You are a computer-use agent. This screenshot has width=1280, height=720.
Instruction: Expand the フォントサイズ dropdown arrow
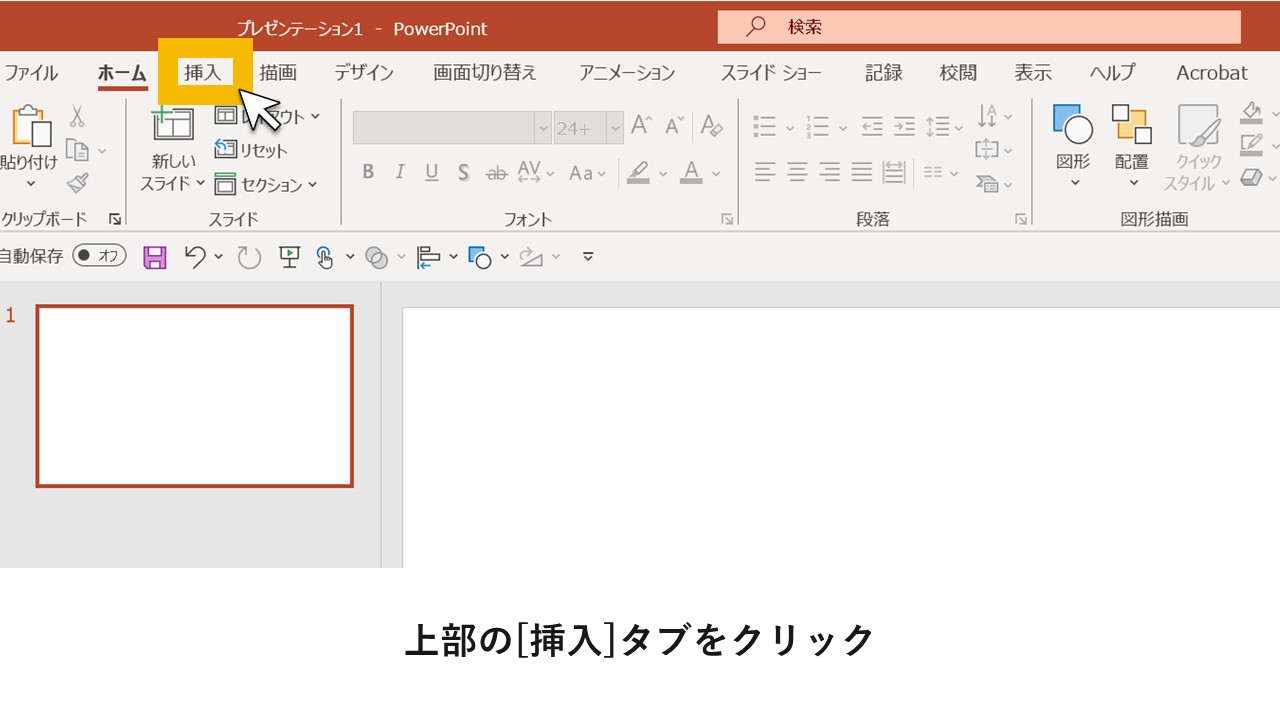[614, 127]
